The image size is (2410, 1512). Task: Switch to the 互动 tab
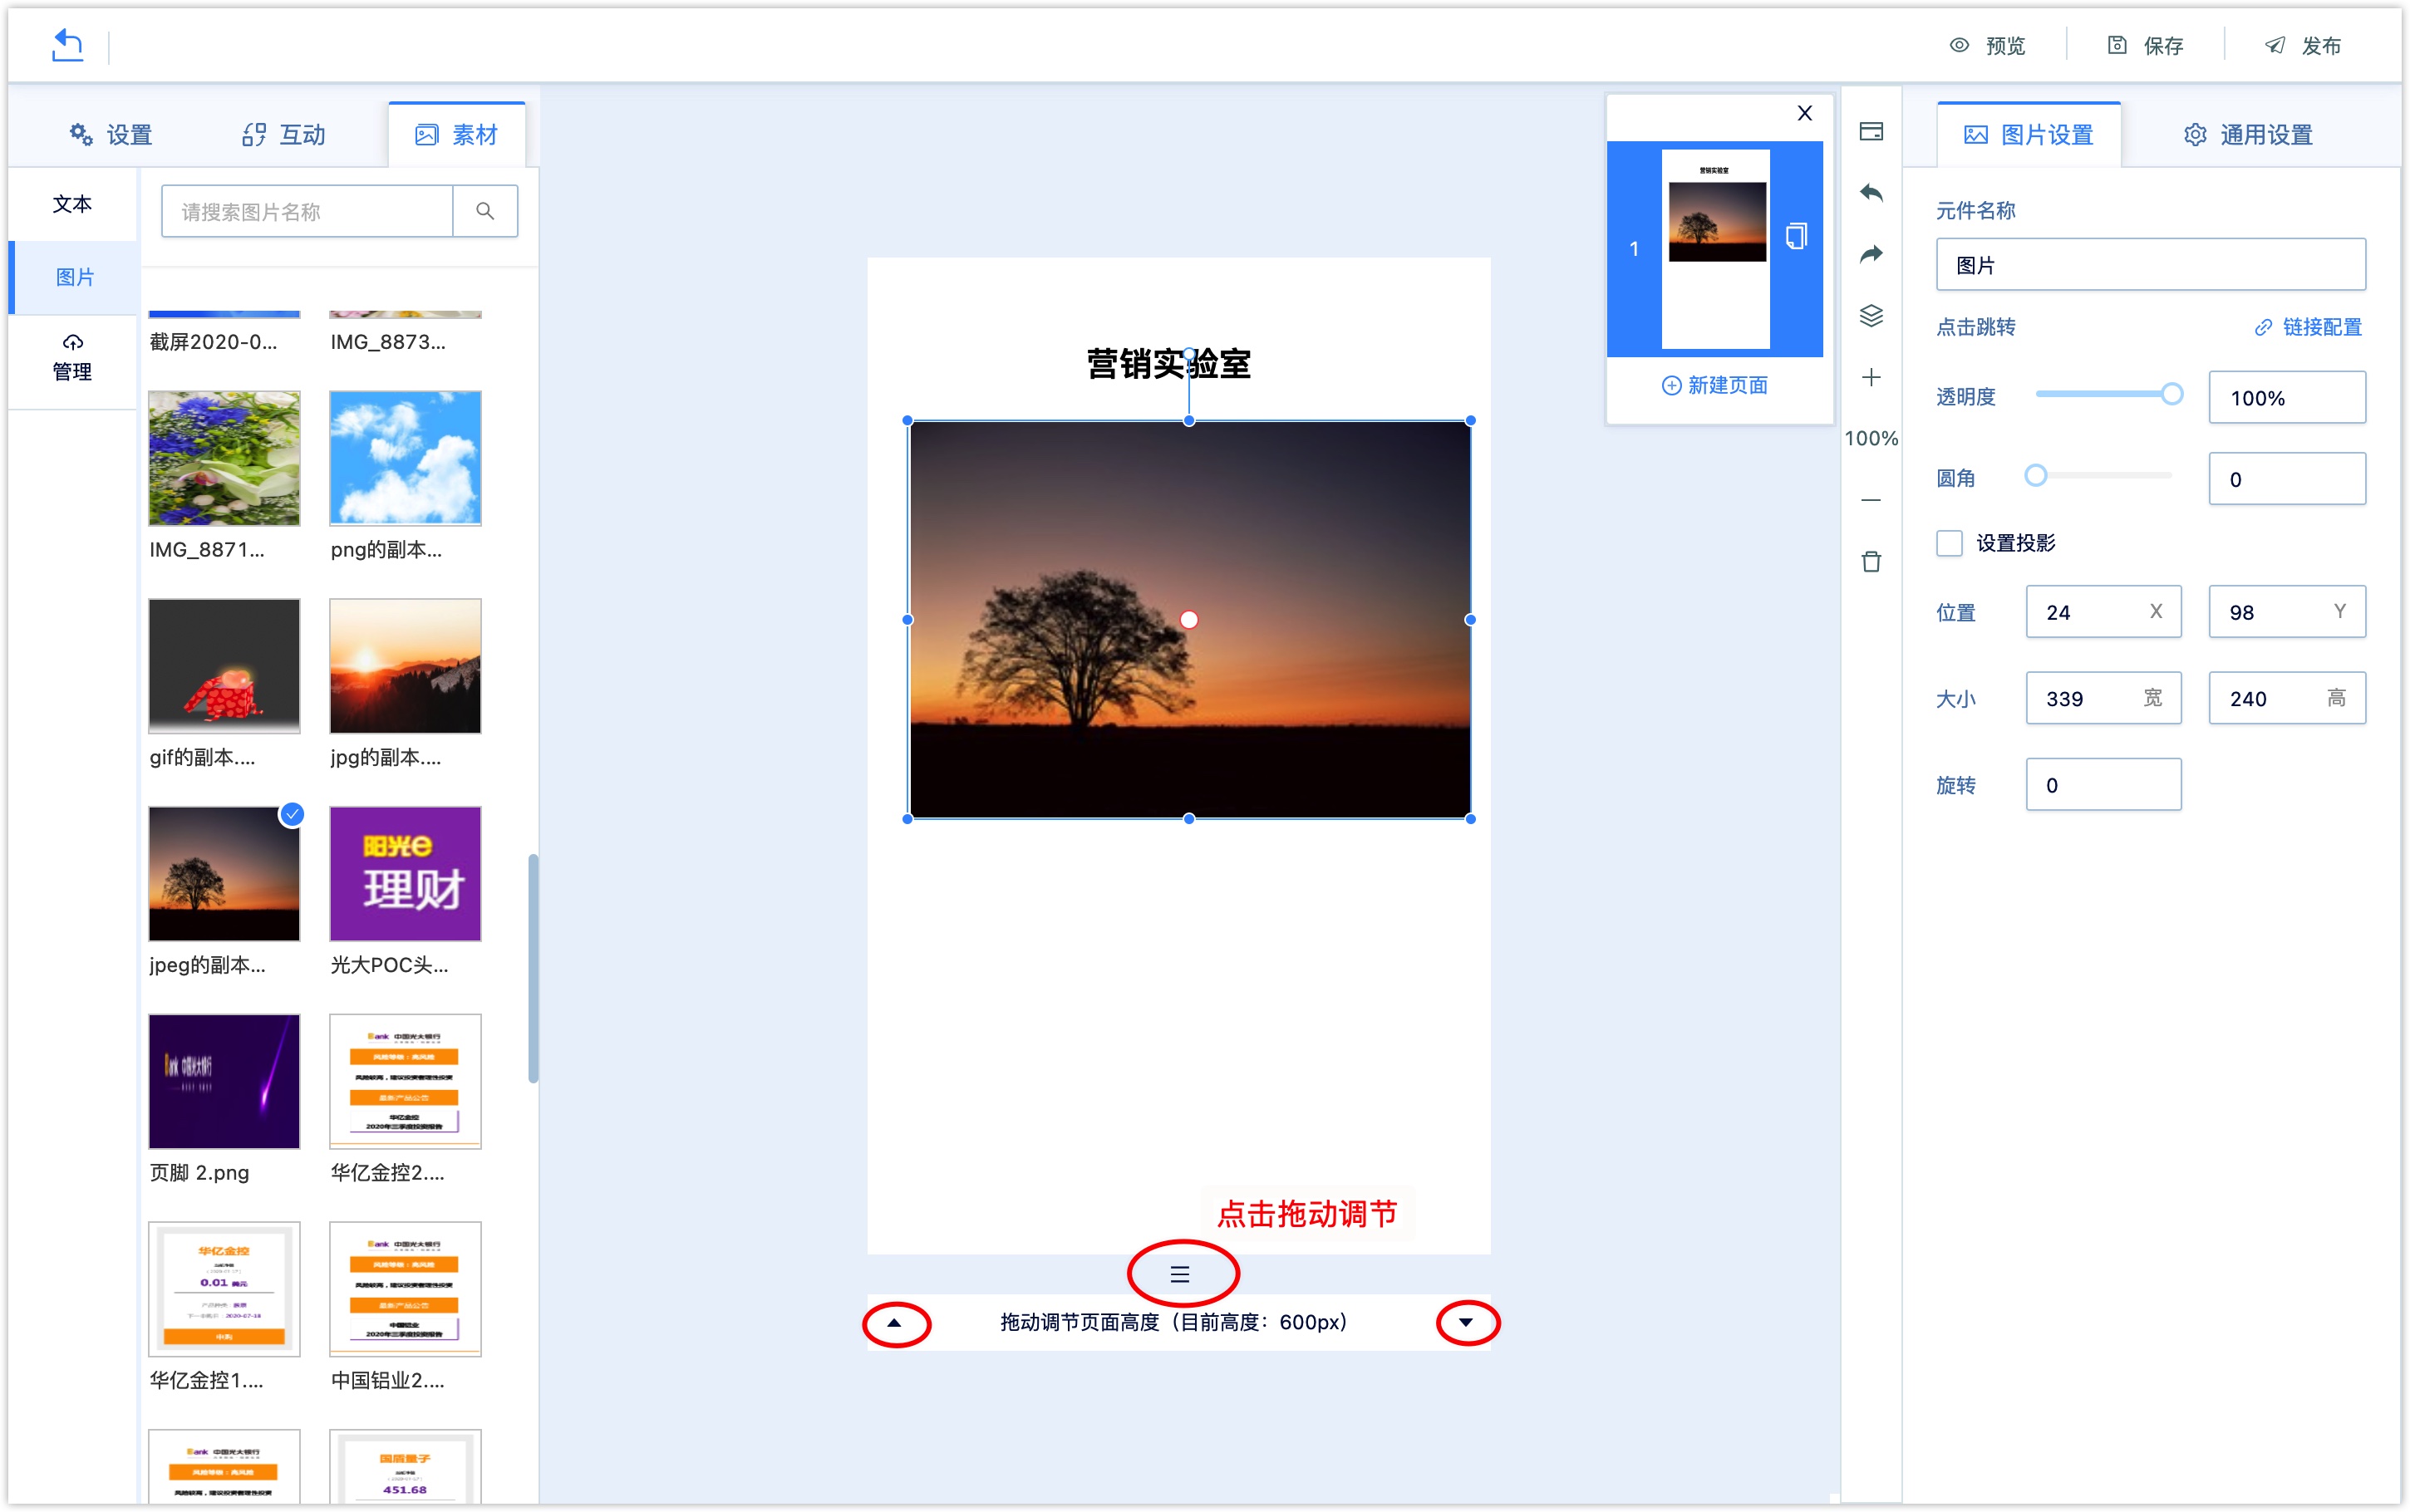pyautogui.click(x=284, y=134)
